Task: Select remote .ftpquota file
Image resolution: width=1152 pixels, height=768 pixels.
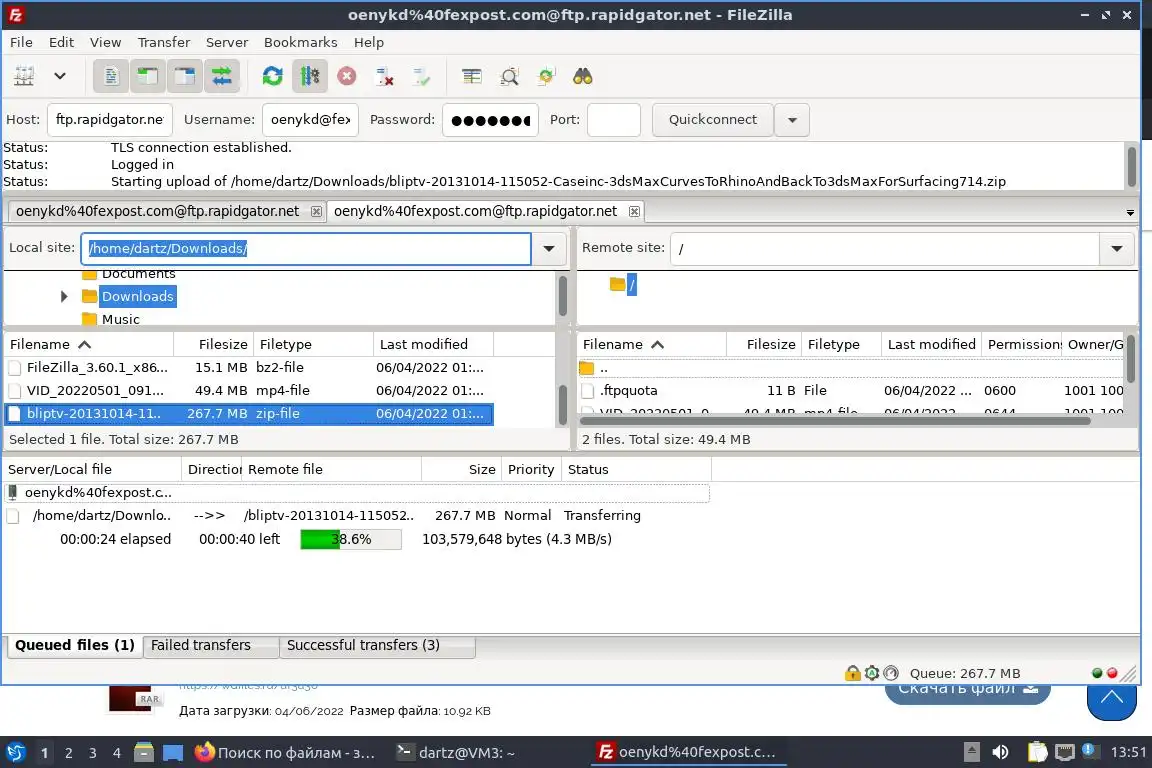Action: (851, 390)
